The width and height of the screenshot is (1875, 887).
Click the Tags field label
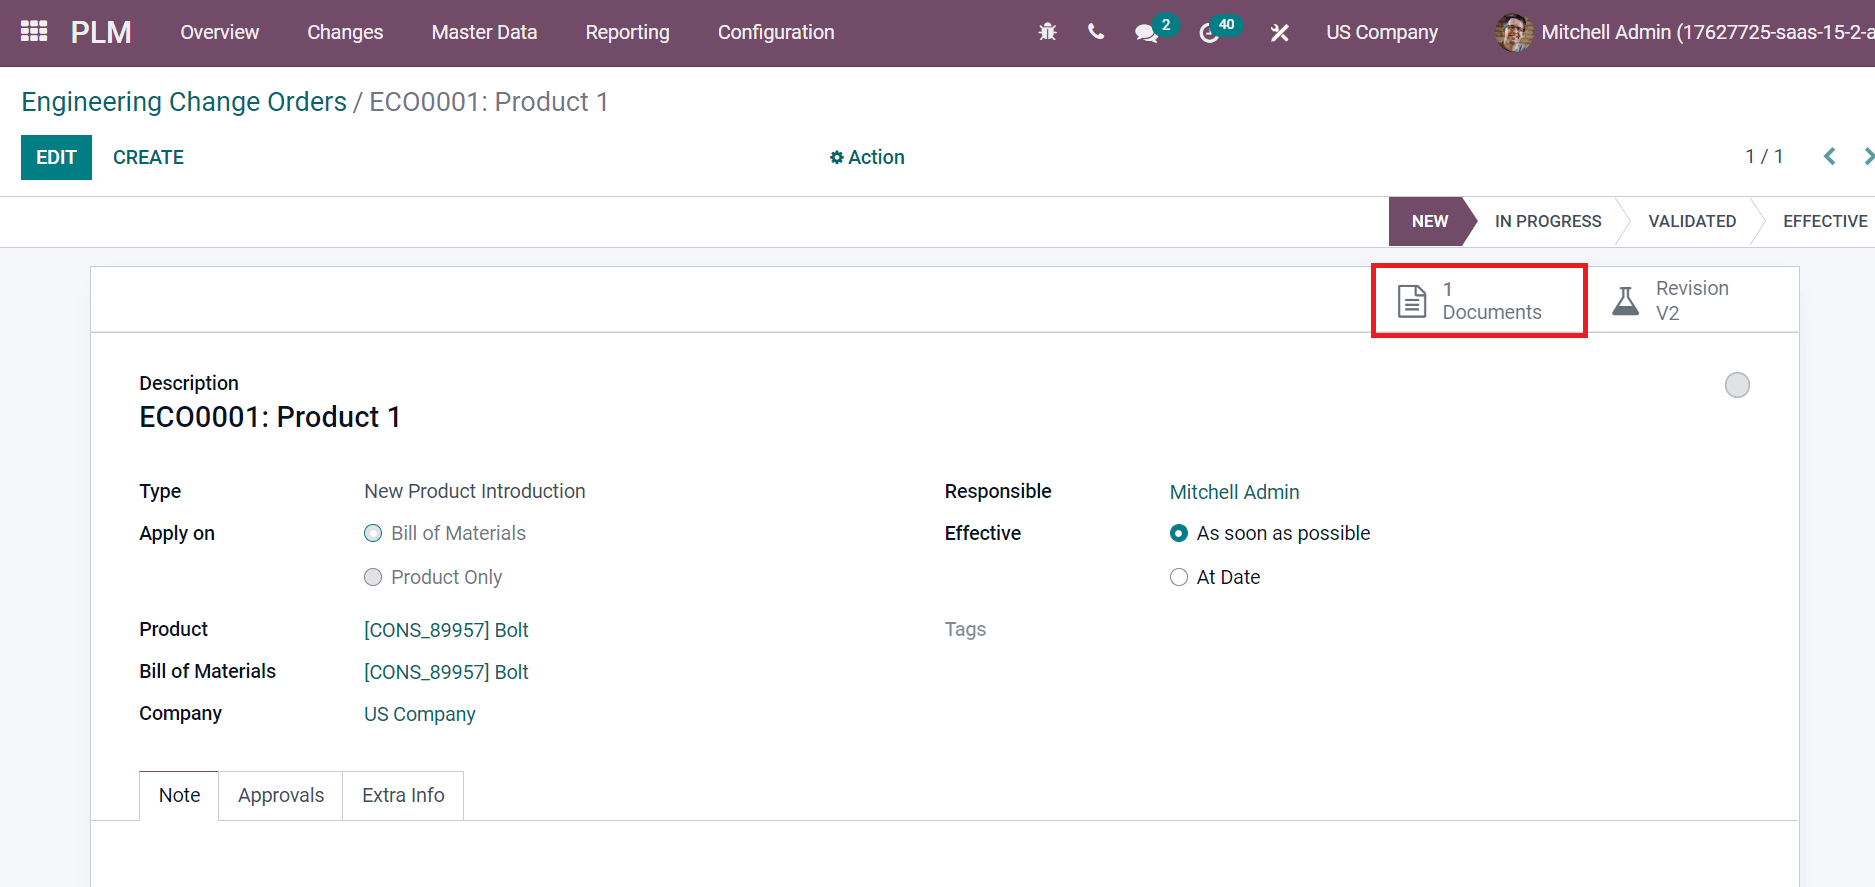[x=965, y=629]
